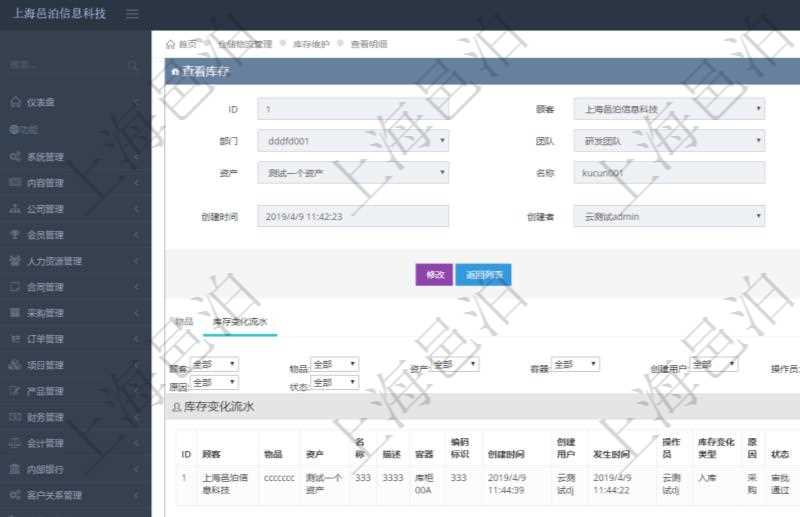Click the purple 修改 button

point(433,275)
